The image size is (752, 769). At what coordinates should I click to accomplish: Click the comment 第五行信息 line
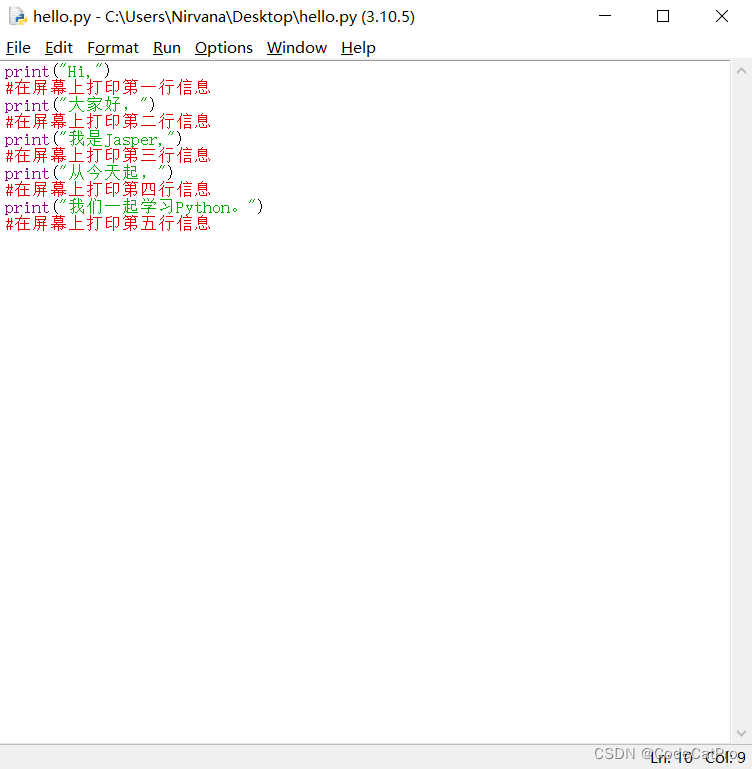pyautogui.click(x=107, y=224)
